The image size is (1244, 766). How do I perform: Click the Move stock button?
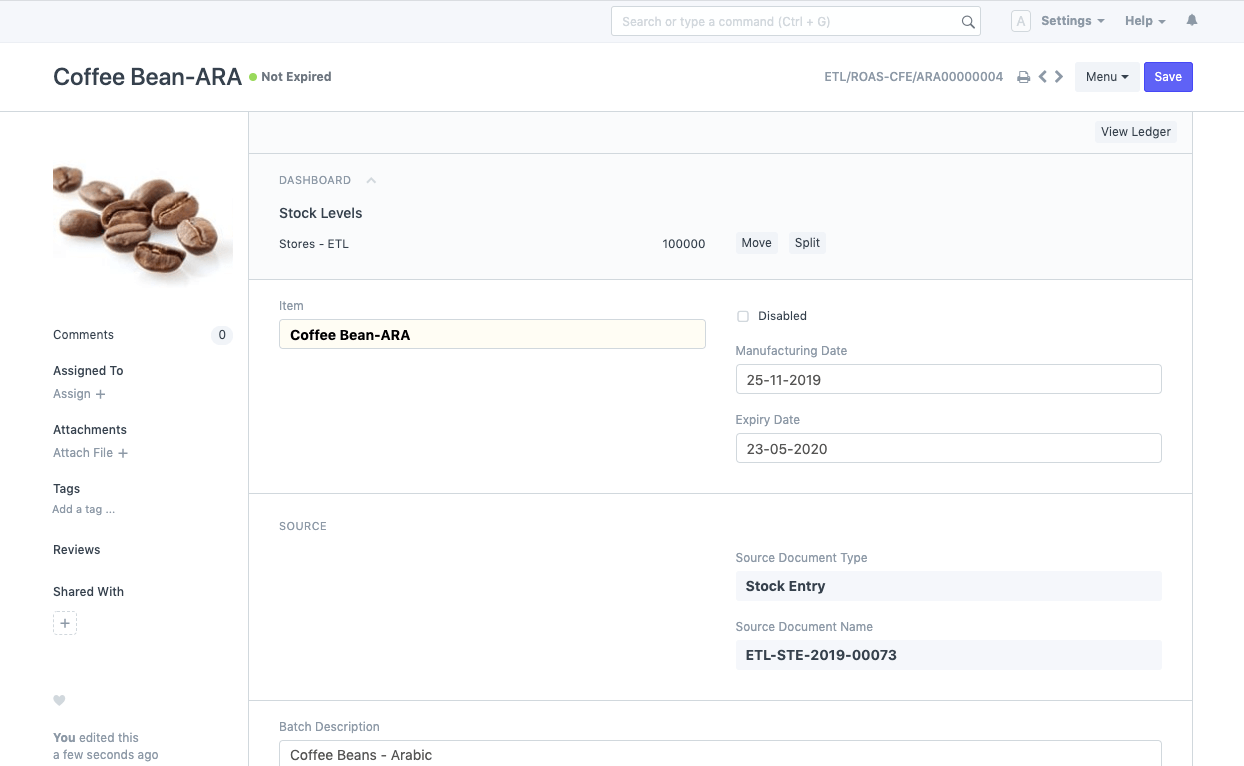pos(756,243)
